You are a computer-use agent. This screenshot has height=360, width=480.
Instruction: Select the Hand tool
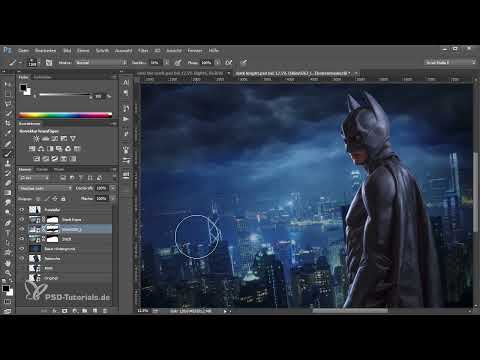point(7,263)
